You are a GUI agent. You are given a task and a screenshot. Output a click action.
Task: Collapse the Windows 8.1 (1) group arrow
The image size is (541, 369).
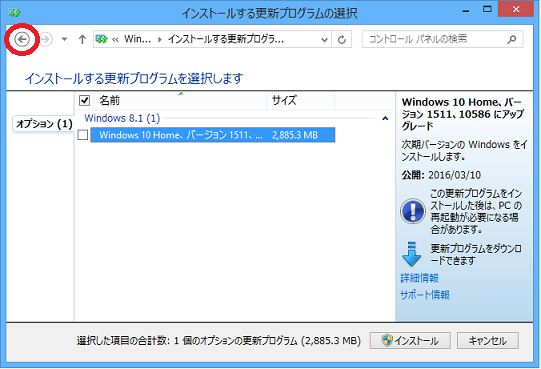click(385, 118)
